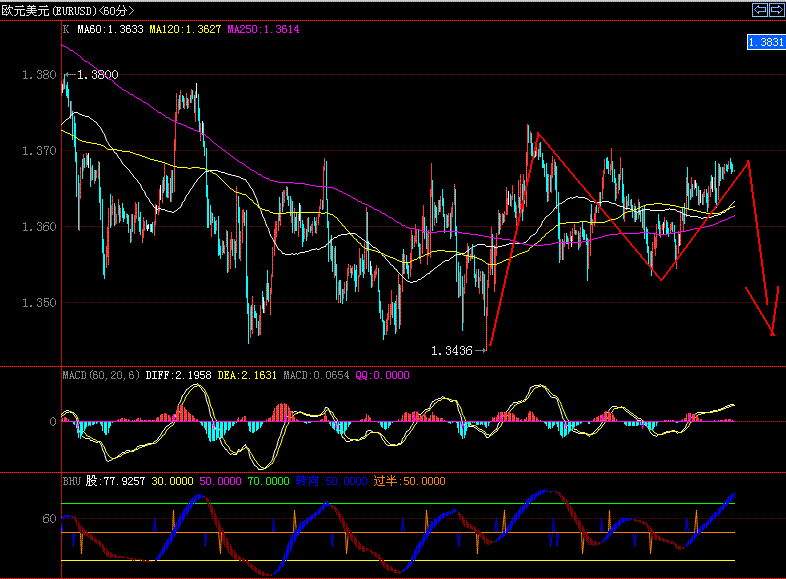Click the MACD:0.0654 value

[316, 375]
